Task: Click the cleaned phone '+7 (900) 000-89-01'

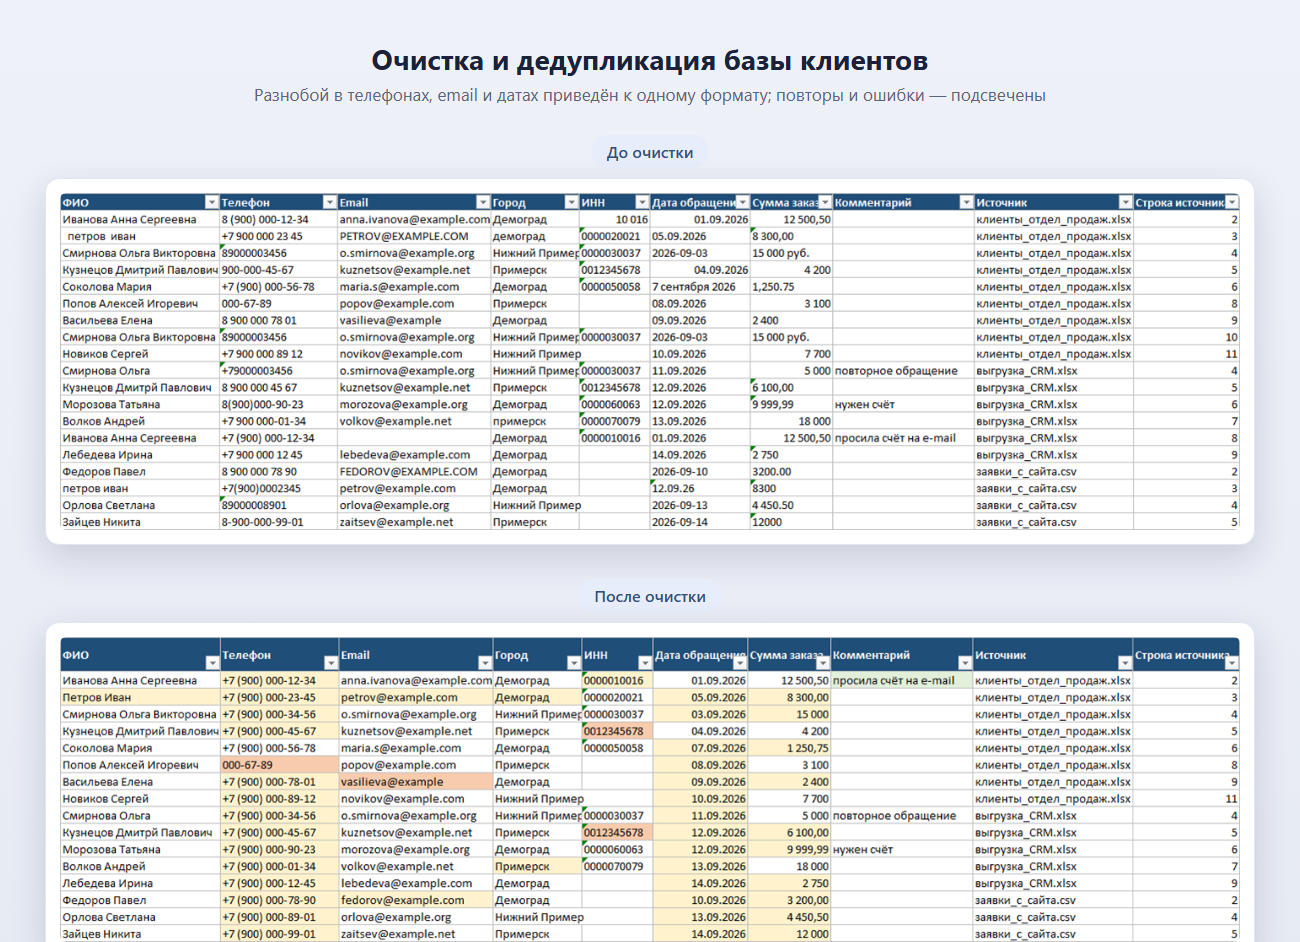Action: [280, 918]
